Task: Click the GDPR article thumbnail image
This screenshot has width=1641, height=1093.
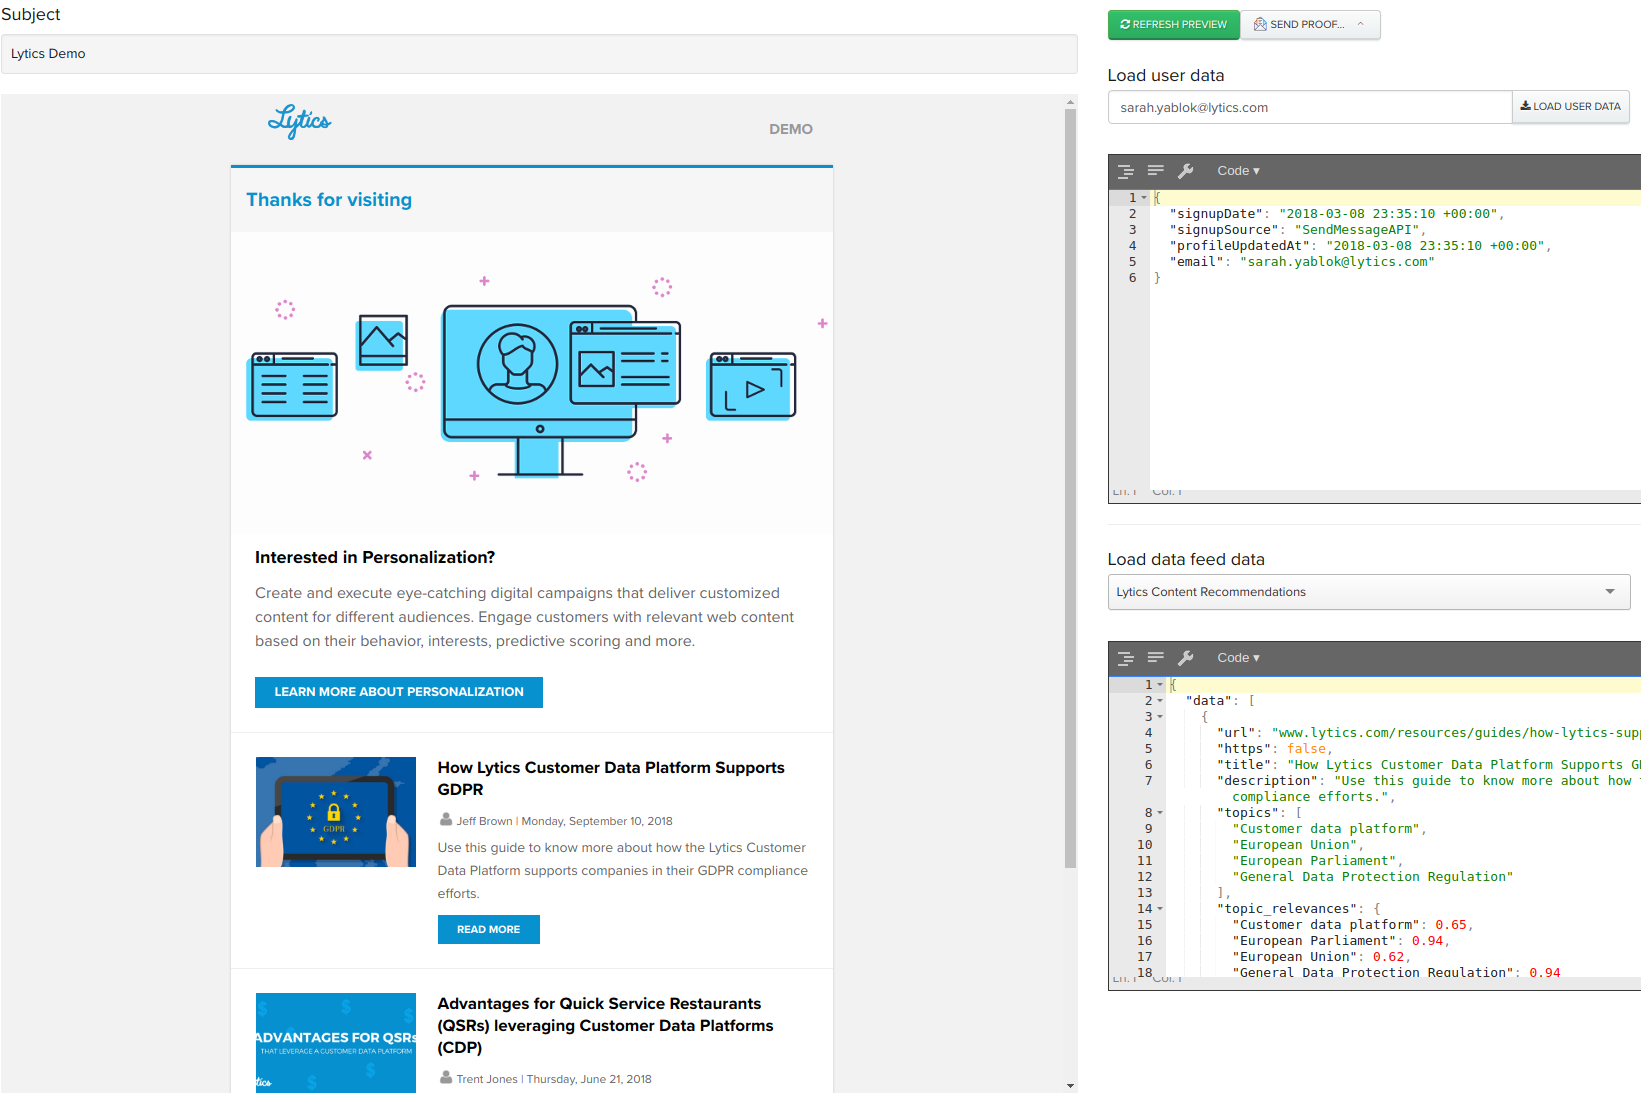Action: pos(336,812)
